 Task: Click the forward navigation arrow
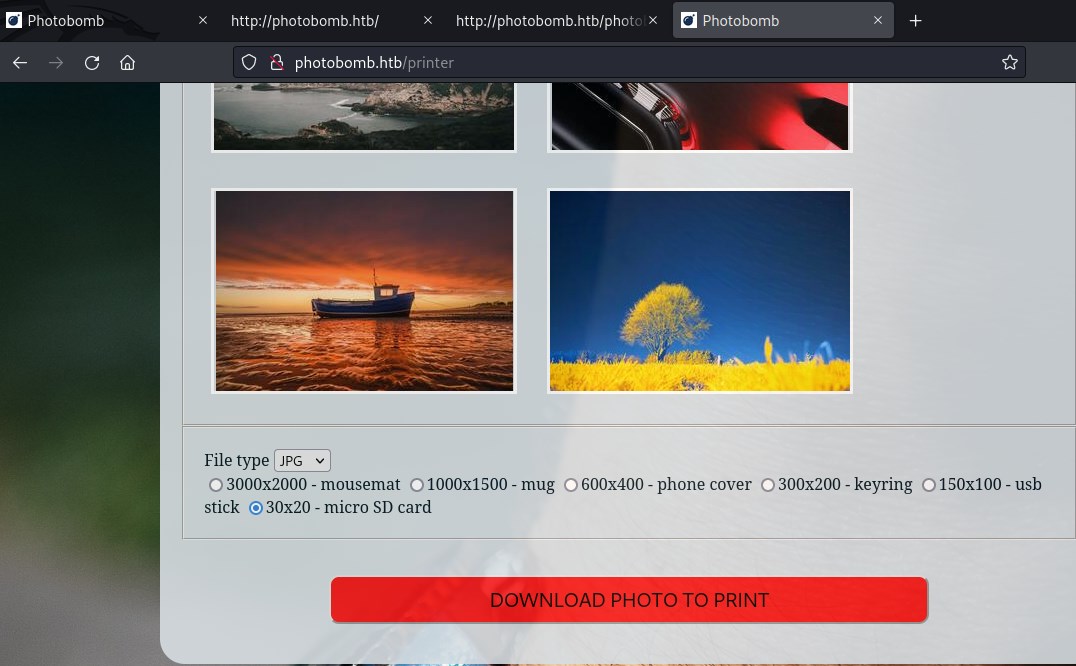coord(56,62)
